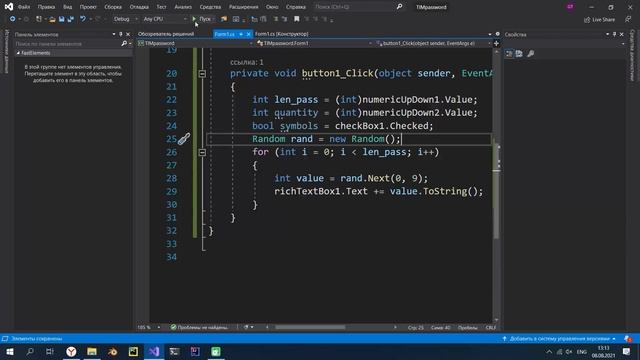Open the Windows Start menu
Screen dimensions: 640x360
coord(10,351)
